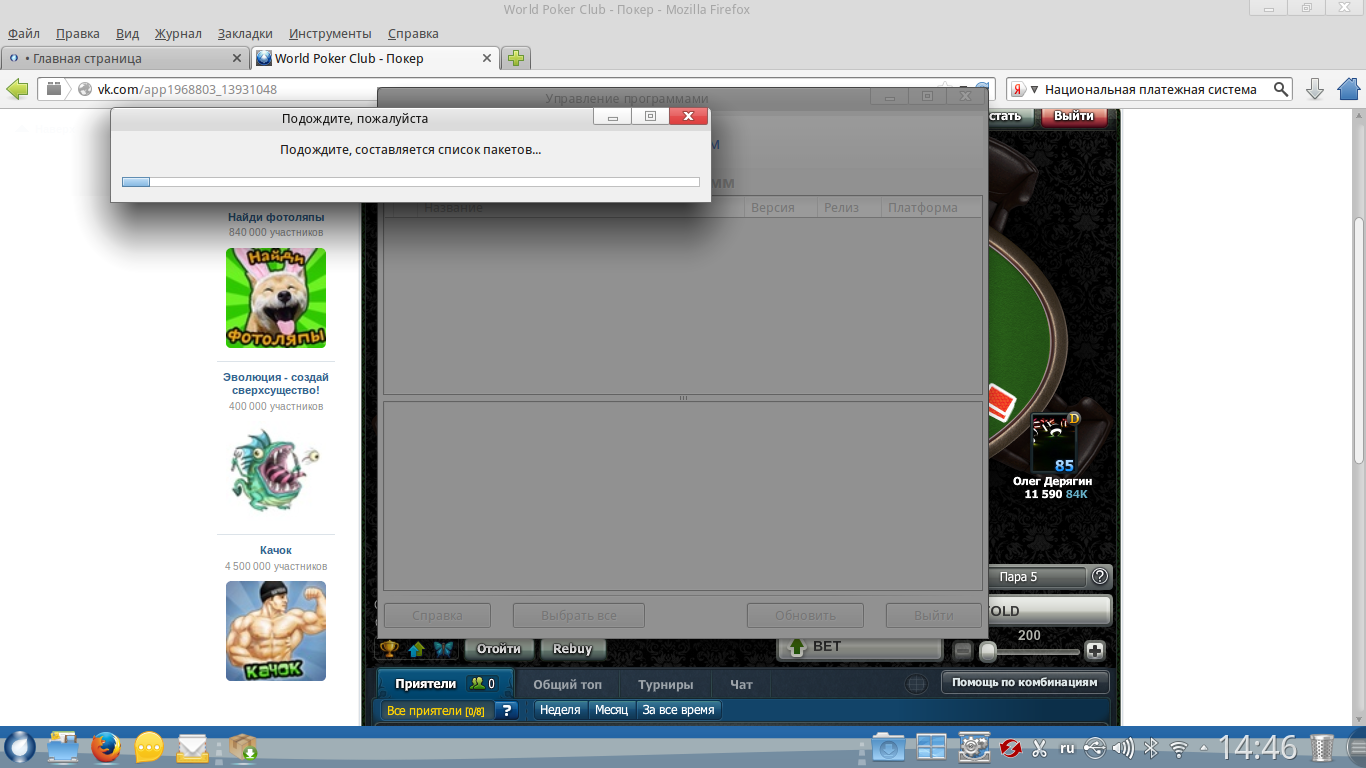Click the question mark beside "Все приятели"
Screen dimensions: 1366x768
[507, 710]
